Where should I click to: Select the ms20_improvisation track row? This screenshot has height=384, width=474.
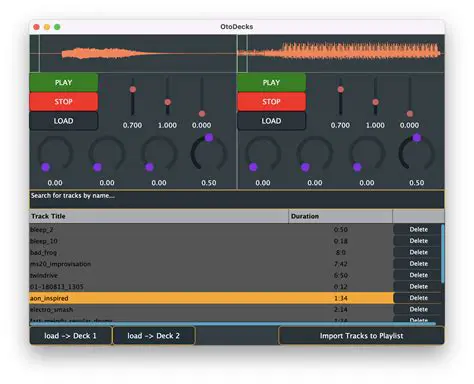(211, 264)
